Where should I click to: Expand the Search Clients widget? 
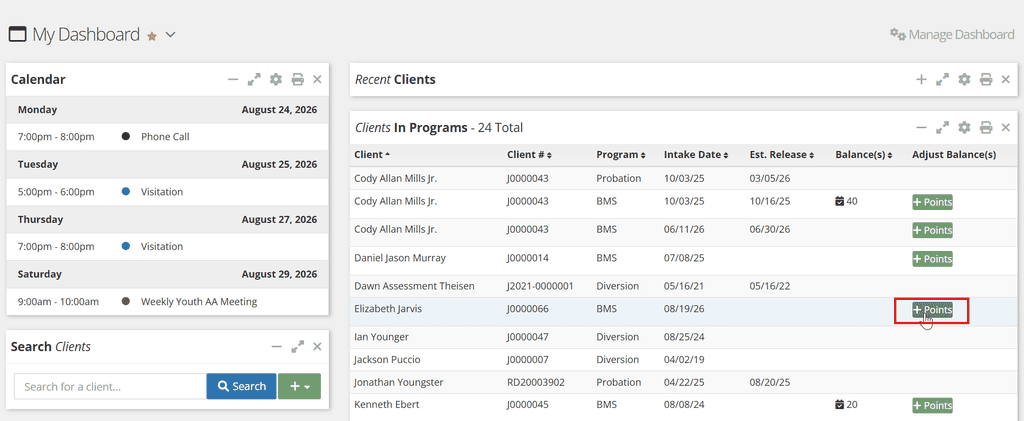point(298,347)
